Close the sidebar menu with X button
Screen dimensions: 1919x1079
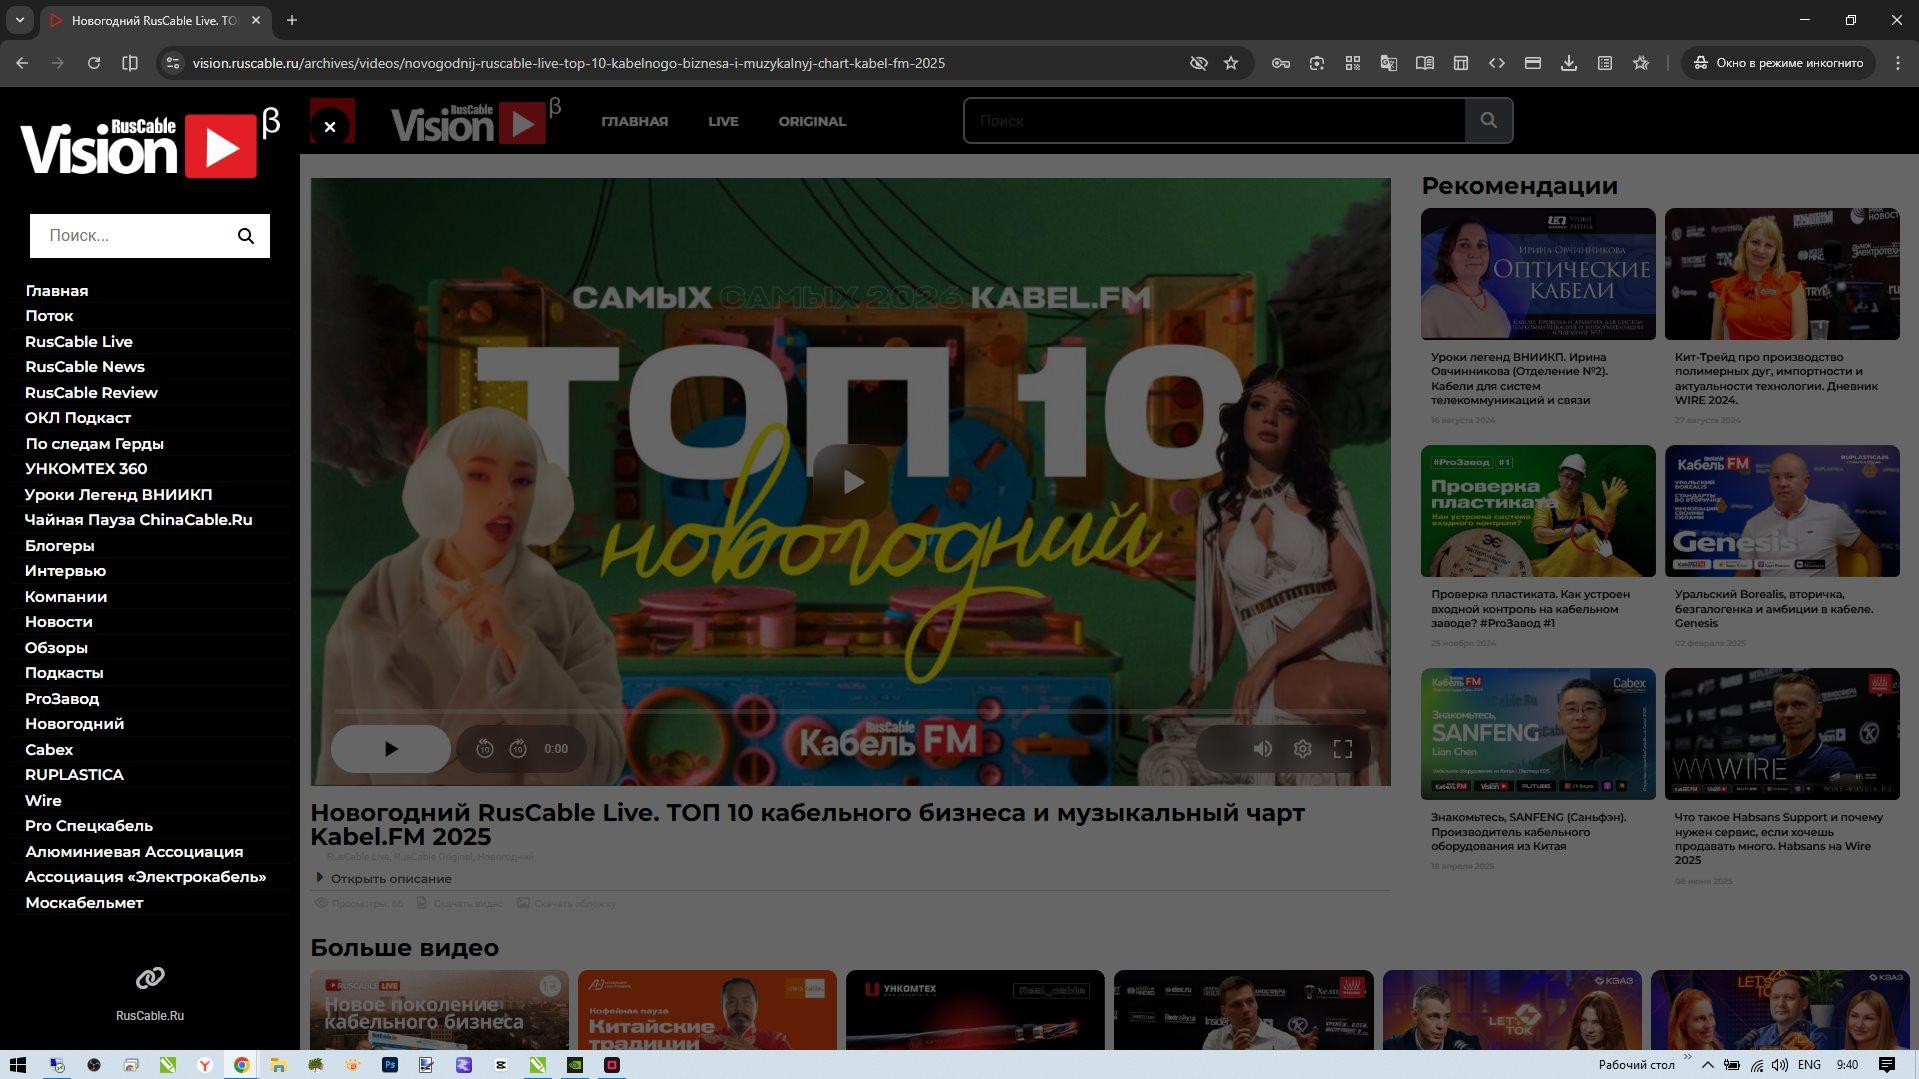pos(330,126)
